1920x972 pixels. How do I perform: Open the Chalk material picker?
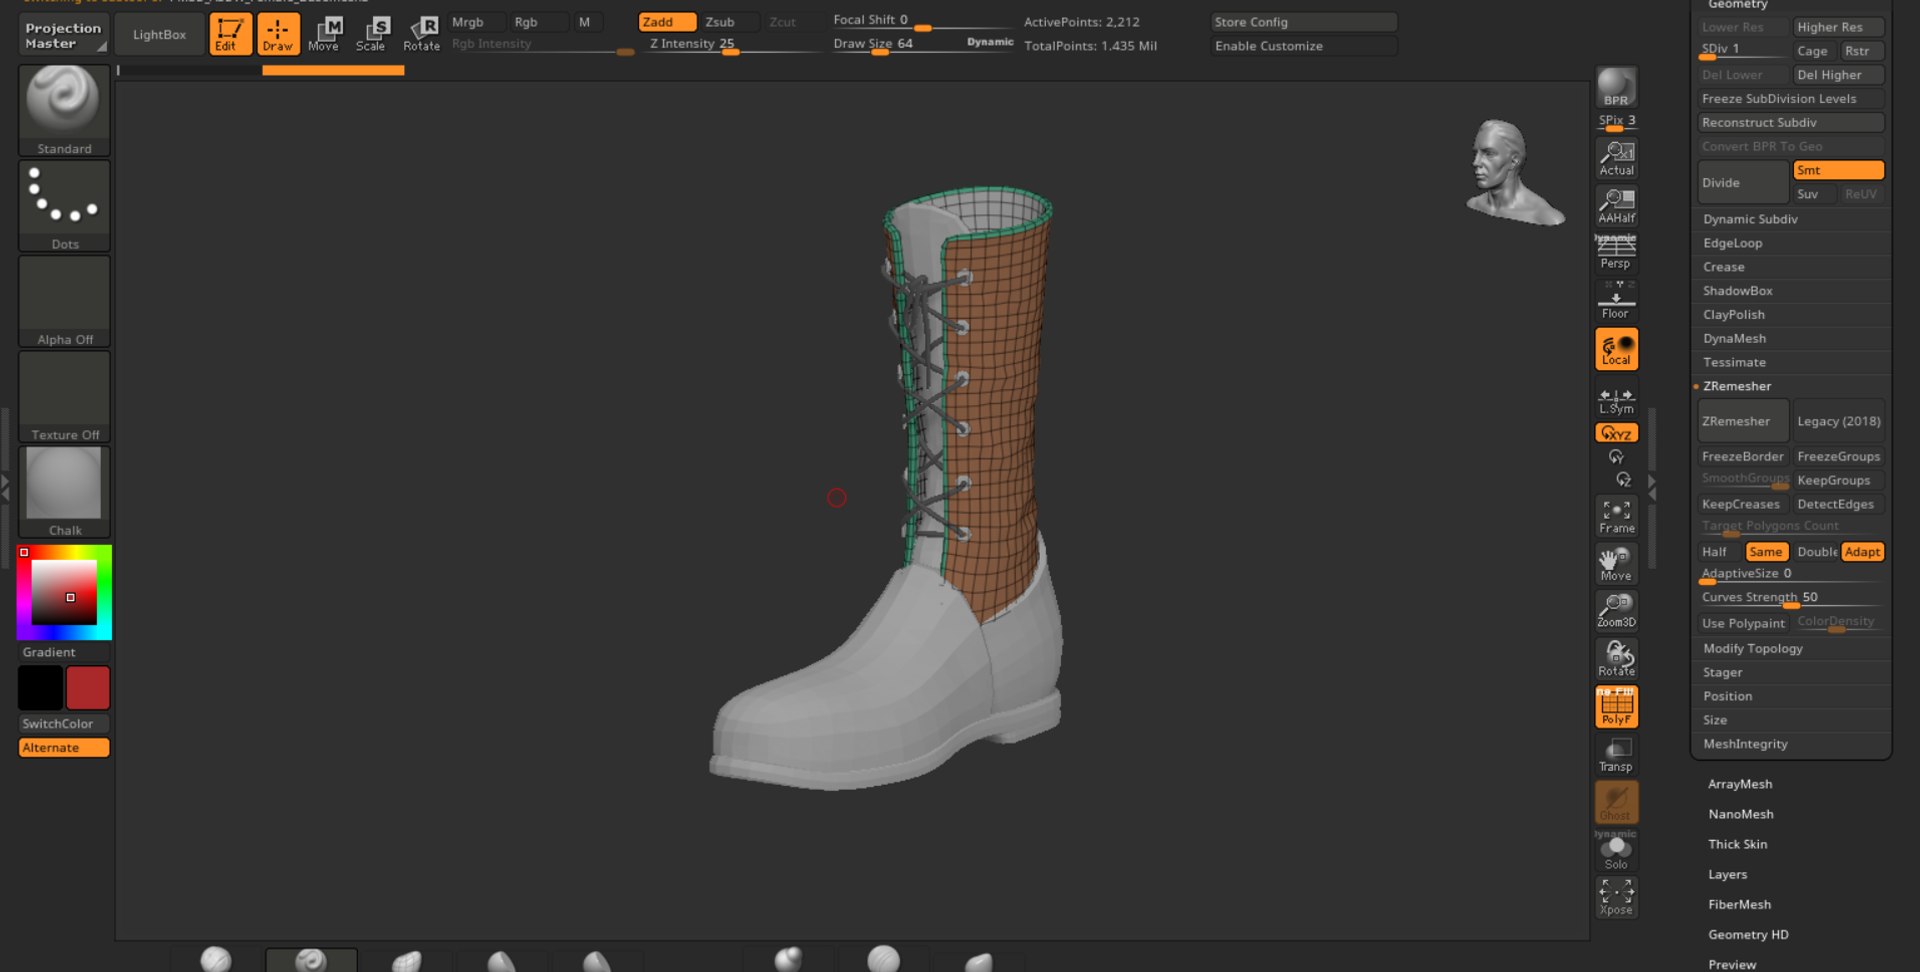[64, 492]
